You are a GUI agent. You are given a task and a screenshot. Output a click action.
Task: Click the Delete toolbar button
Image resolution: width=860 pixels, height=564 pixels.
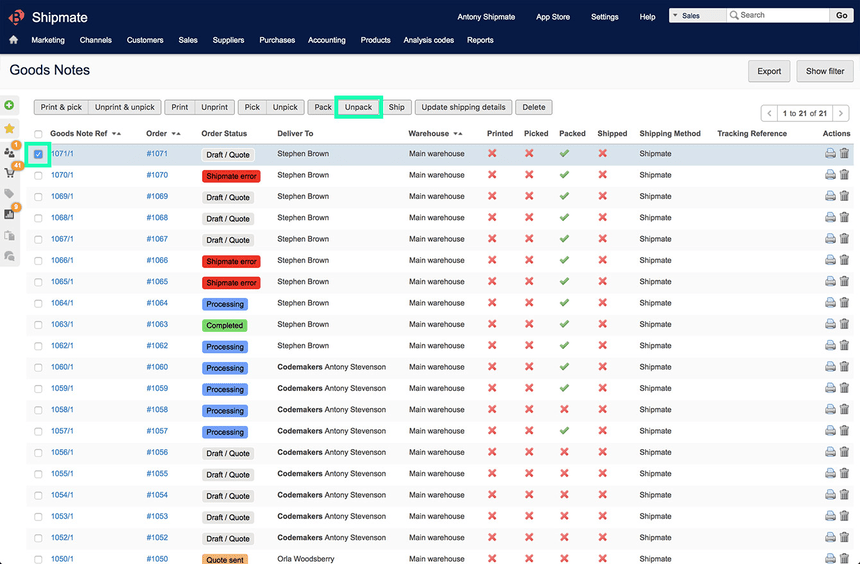click(534, 107)
